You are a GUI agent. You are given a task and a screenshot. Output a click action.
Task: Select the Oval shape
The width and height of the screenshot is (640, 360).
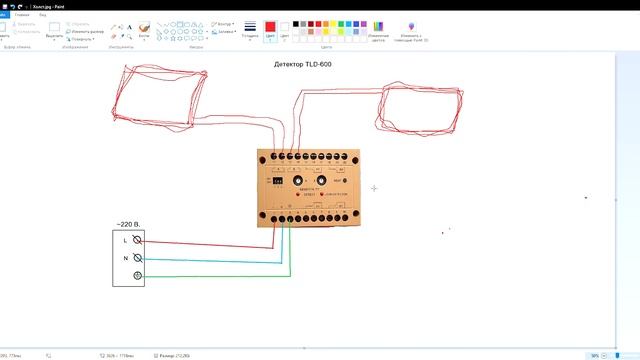173,25
